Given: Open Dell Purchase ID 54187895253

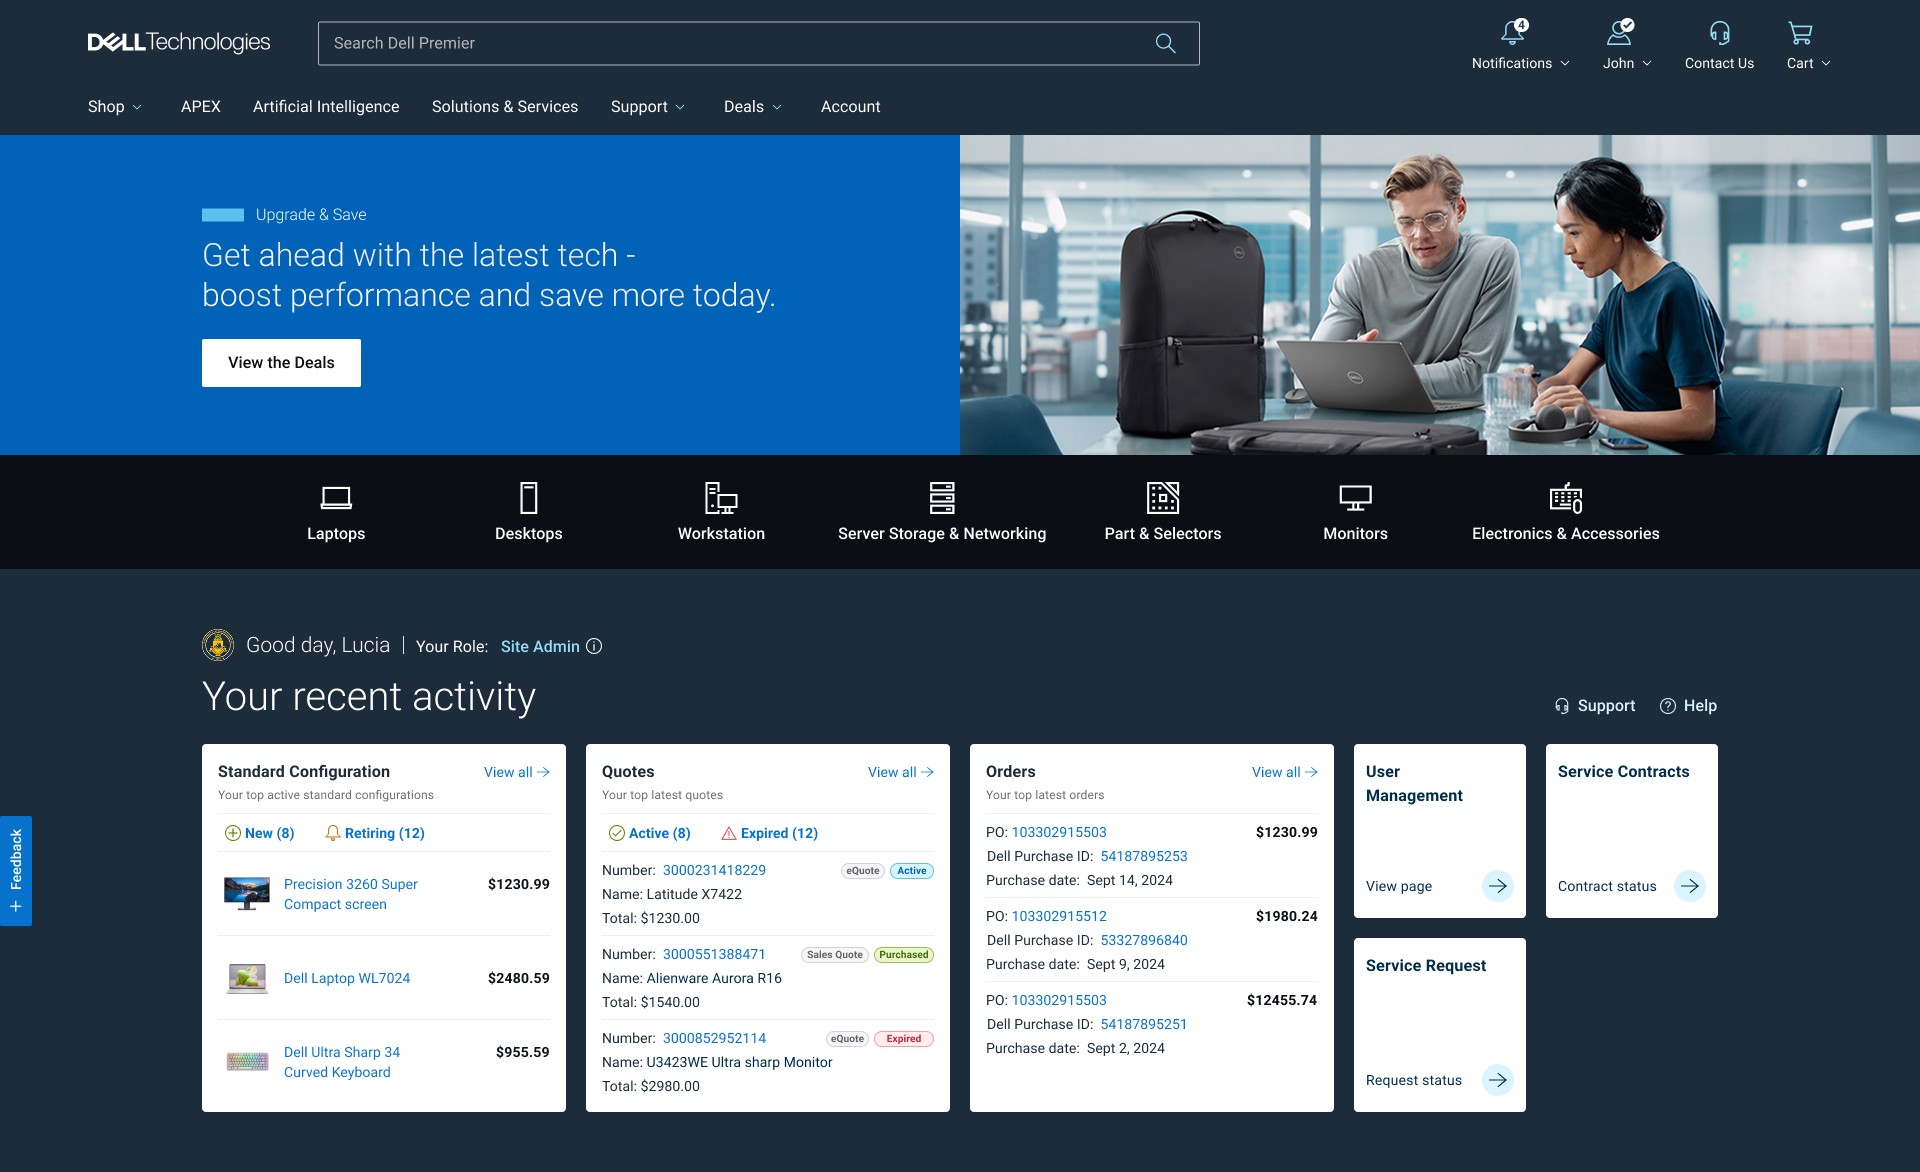Looking at the screenshot, I should tap(1144, 856).
